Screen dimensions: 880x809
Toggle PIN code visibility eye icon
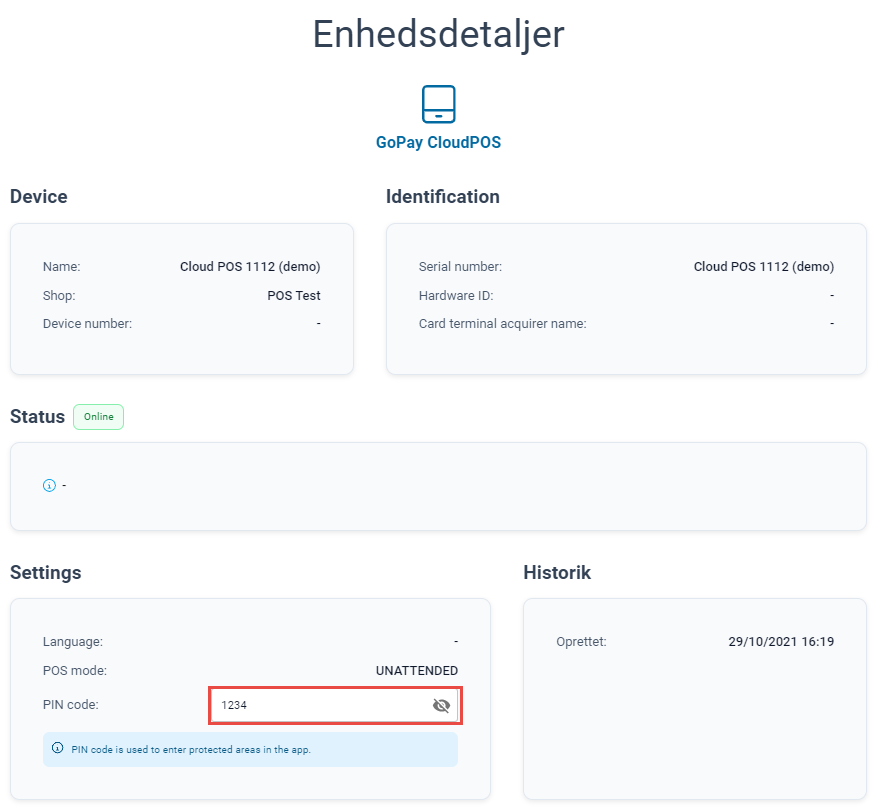coord(441,705)
